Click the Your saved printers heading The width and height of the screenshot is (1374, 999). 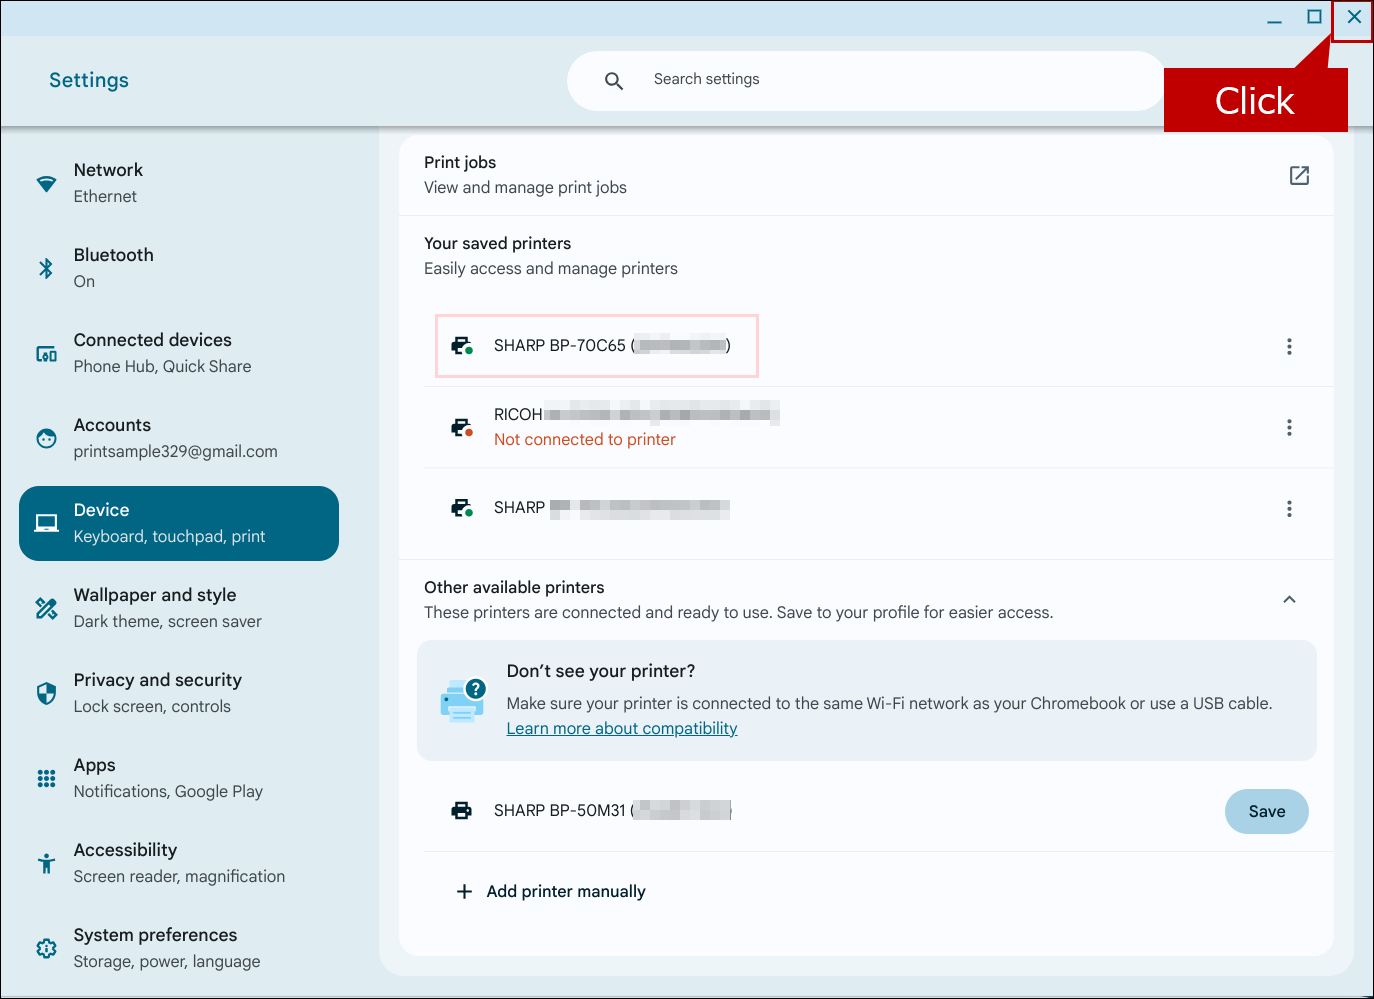click(x=497, y=243)
